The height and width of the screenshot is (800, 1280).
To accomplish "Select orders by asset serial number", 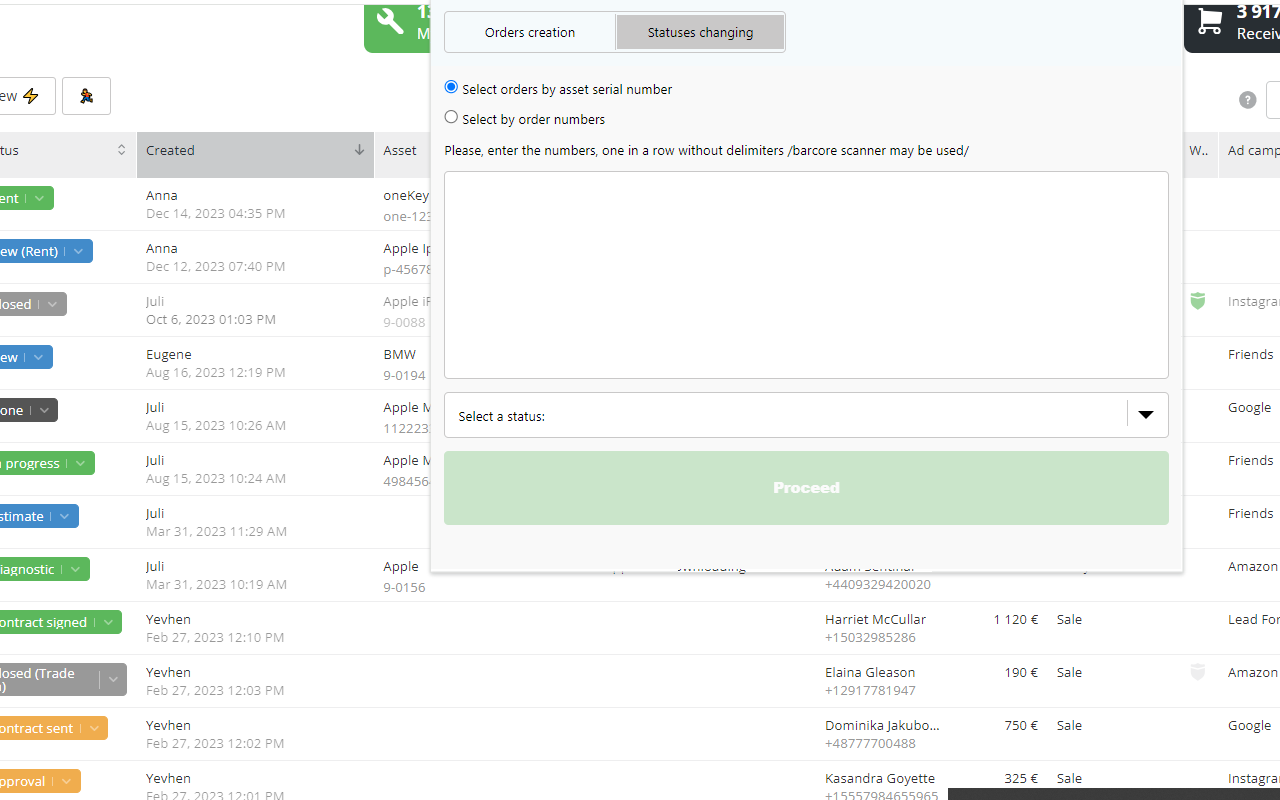I will [451, 87].
